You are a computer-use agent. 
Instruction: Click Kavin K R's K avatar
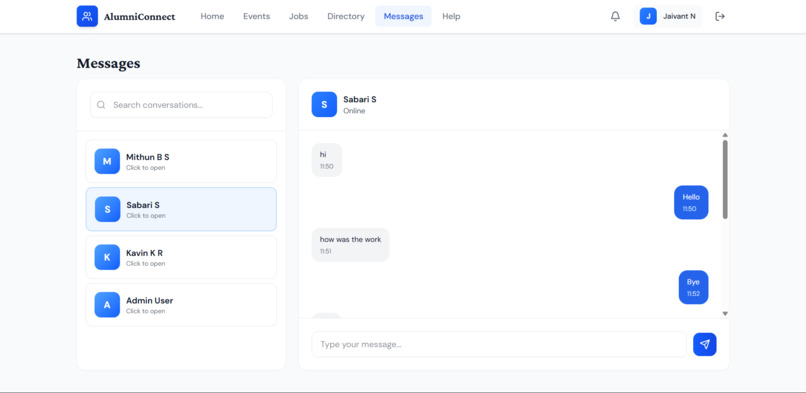tap(107, 257)
